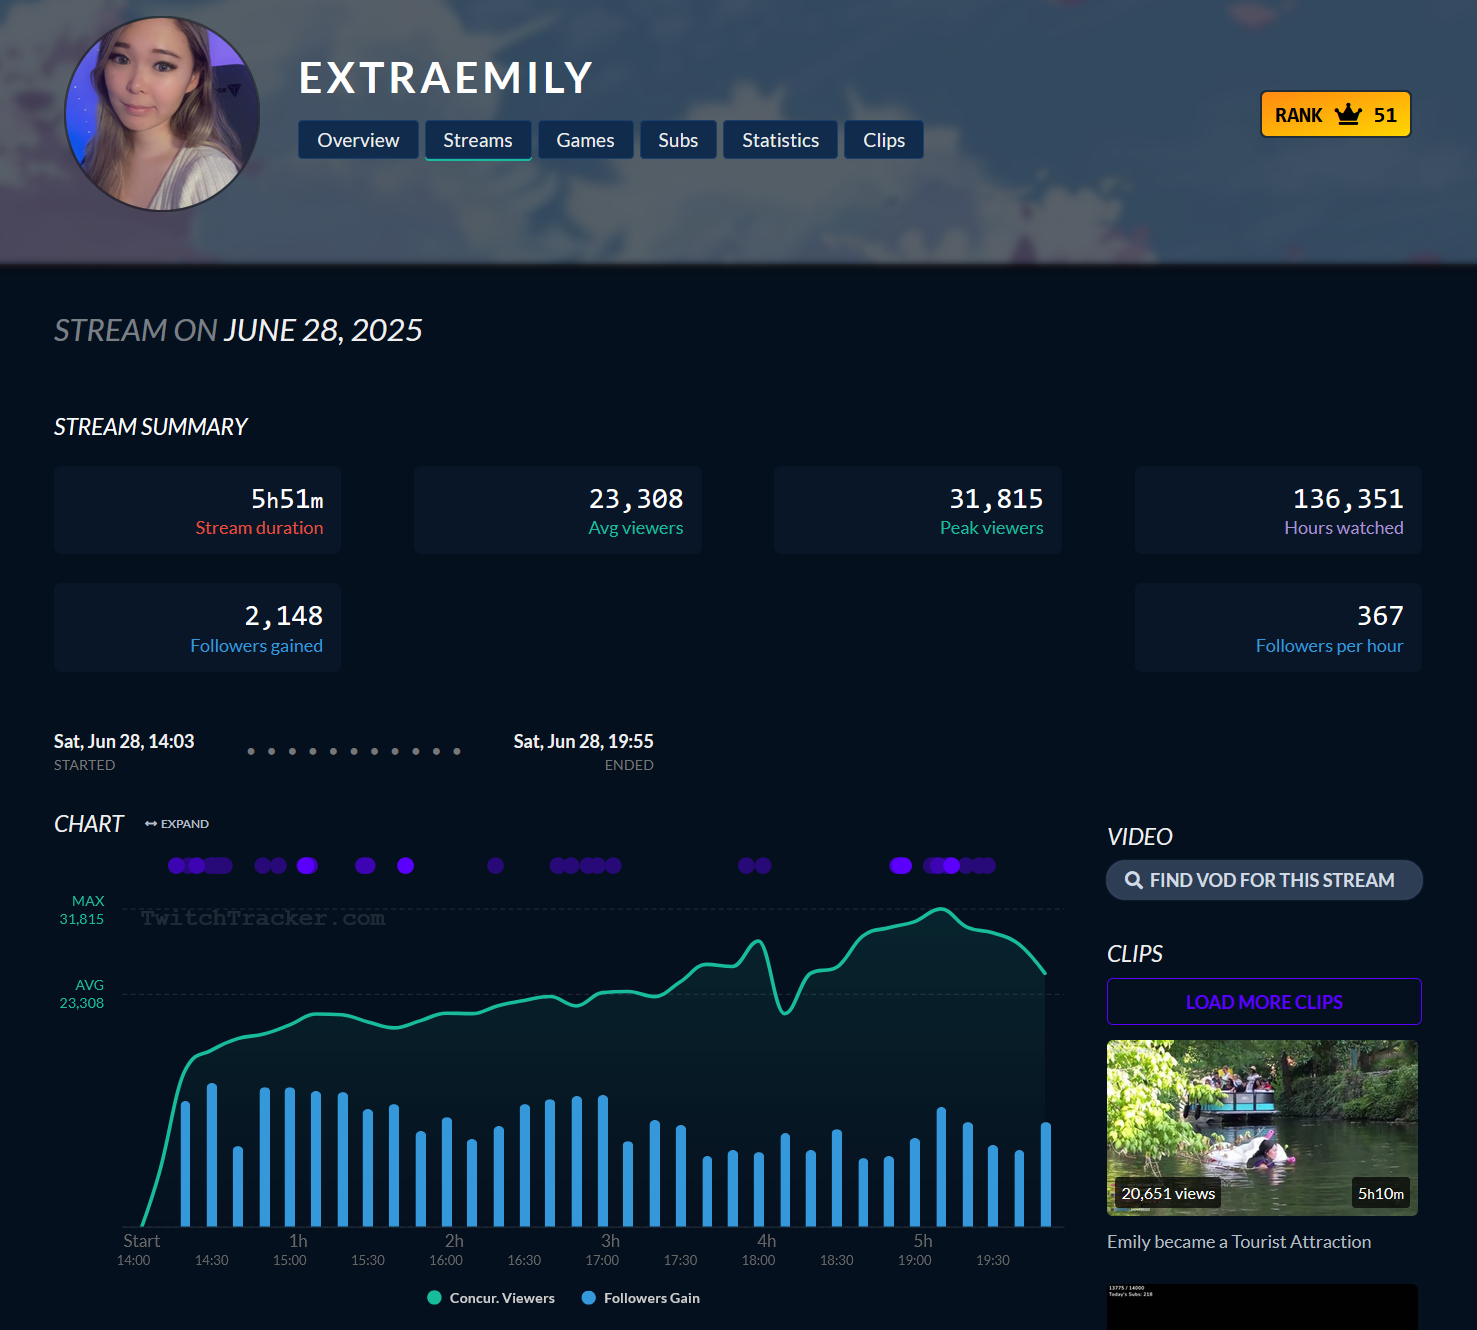Image resolution: width=1477 pixels, height=1330 pixels.
Task: Click the 20,651 views label on clip
Action: tap(1168, 1193)
